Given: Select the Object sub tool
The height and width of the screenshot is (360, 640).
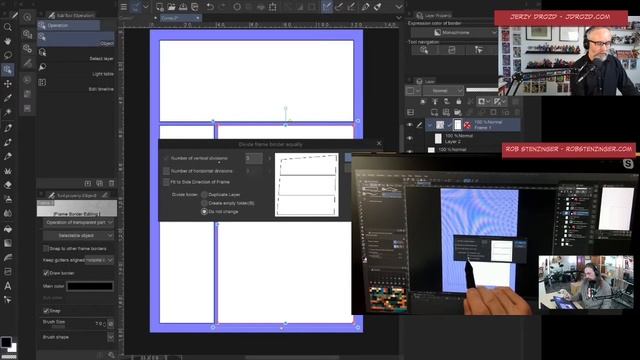Looking at the screenshot, I should (x=76, y=40).
